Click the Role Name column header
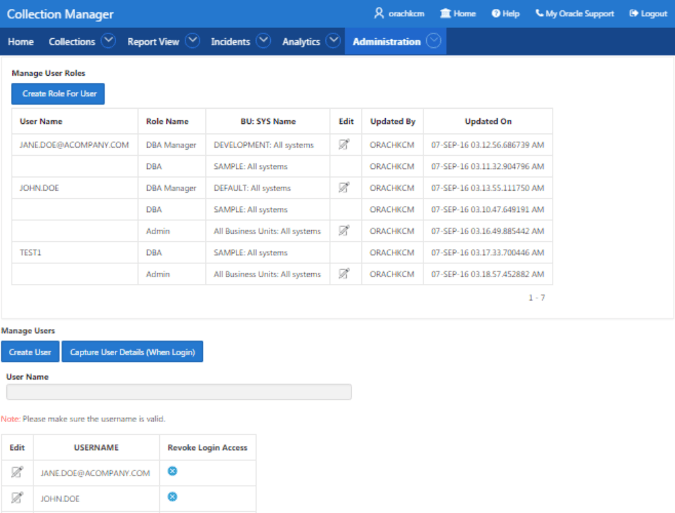The image size is (675, 513). [167, 121]
